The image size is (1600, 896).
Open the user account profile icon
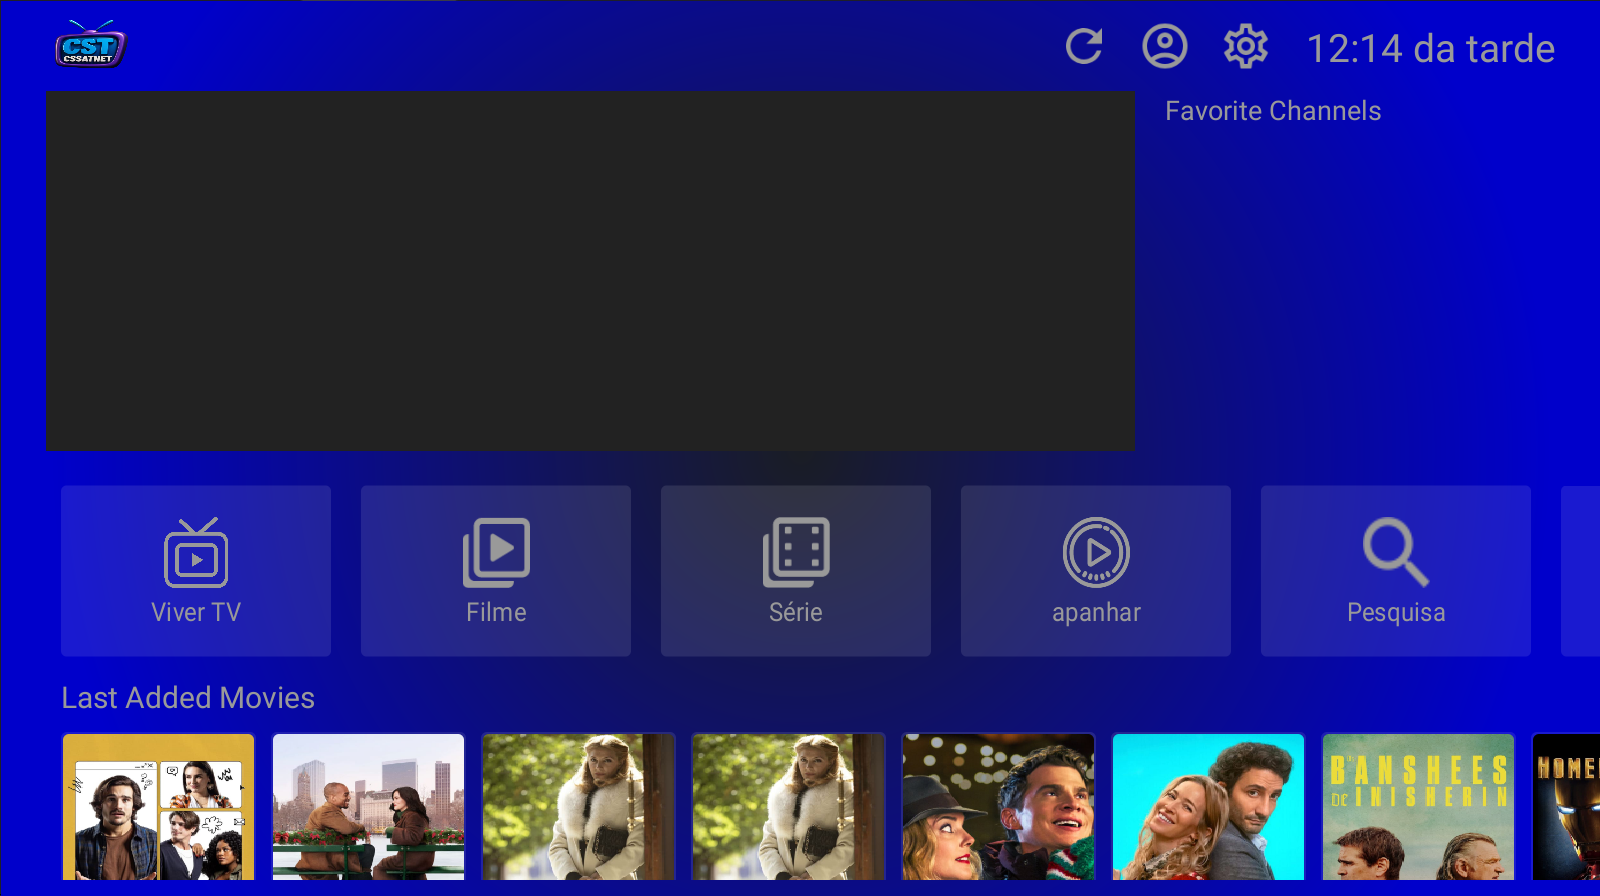(1164, 46)
